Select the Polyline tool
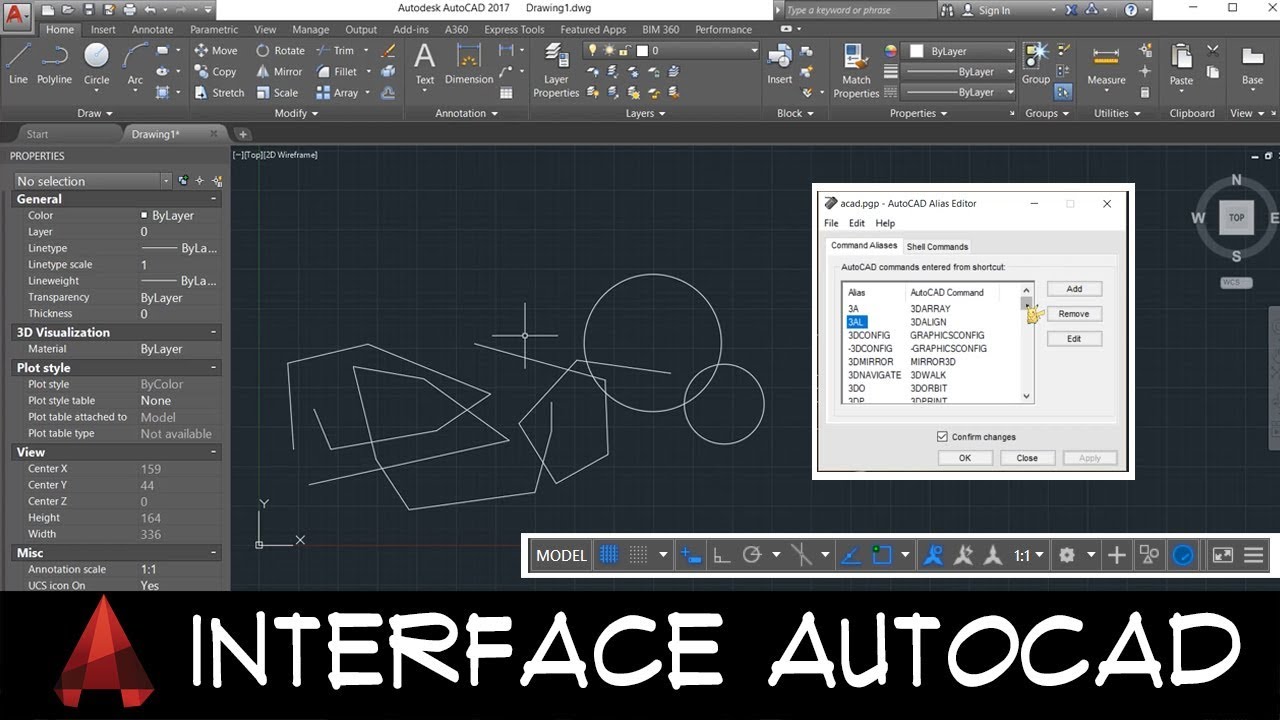This screenshot has width=1280, height=720. point(54,64)
